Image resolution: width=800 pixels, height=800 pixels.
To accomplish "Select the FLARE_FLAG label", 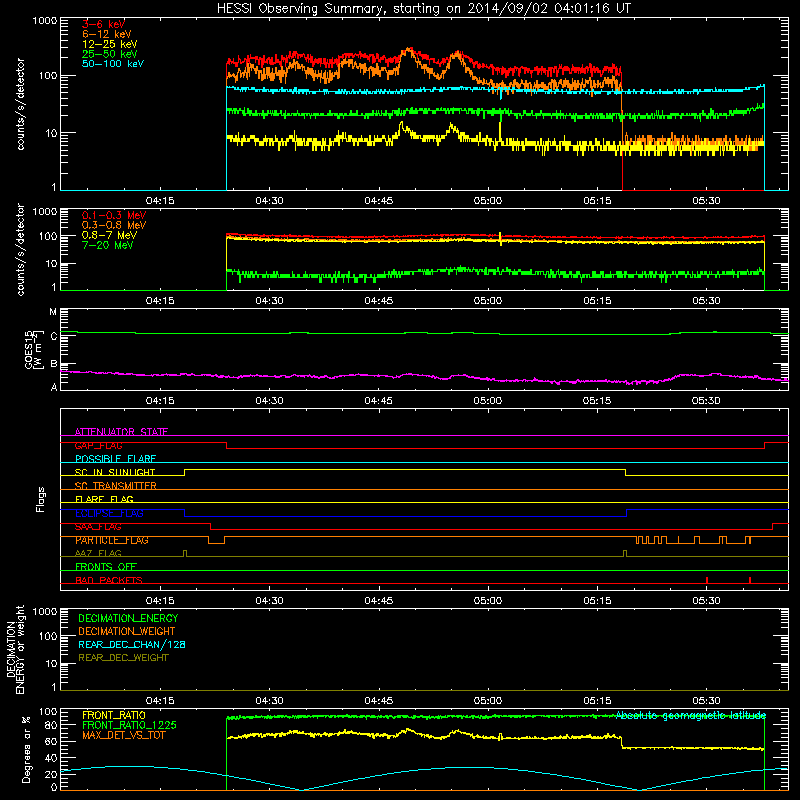I will (104, 499).
